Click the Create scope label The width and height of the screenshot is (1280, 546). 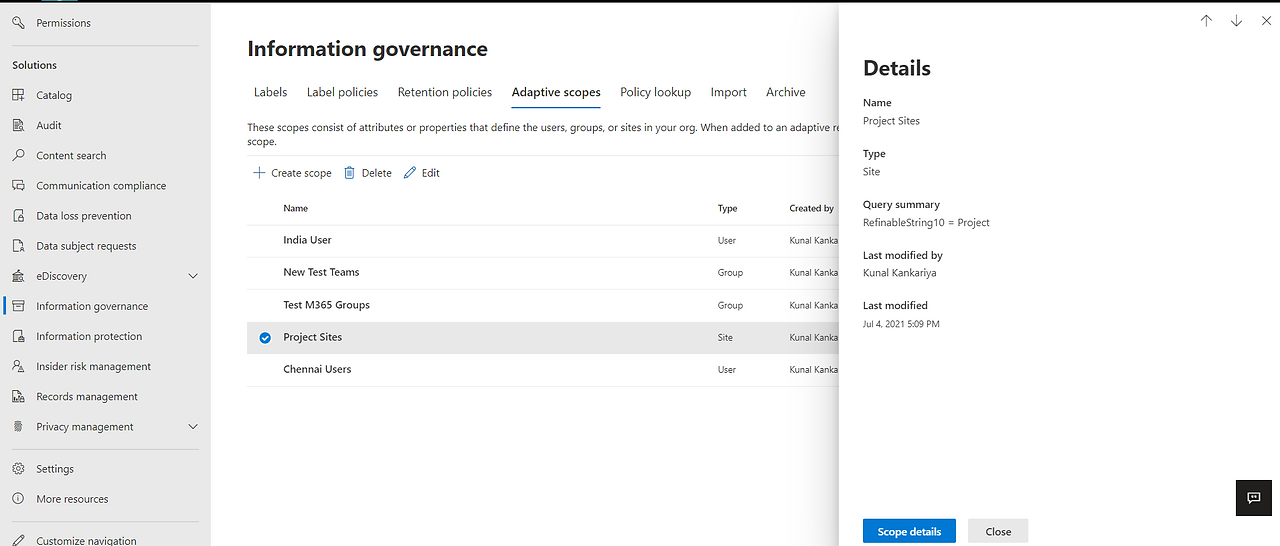(x=301, y=173)
